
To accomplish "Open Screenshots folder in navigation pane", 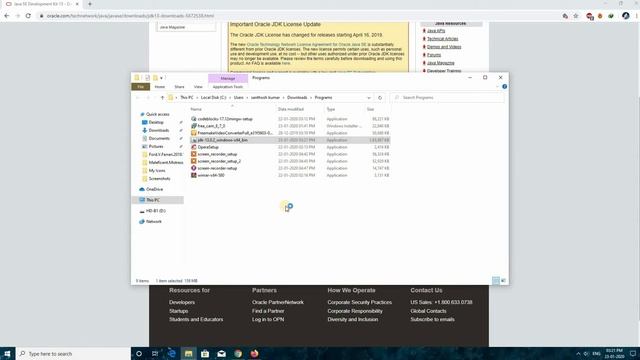I will 159,178.
